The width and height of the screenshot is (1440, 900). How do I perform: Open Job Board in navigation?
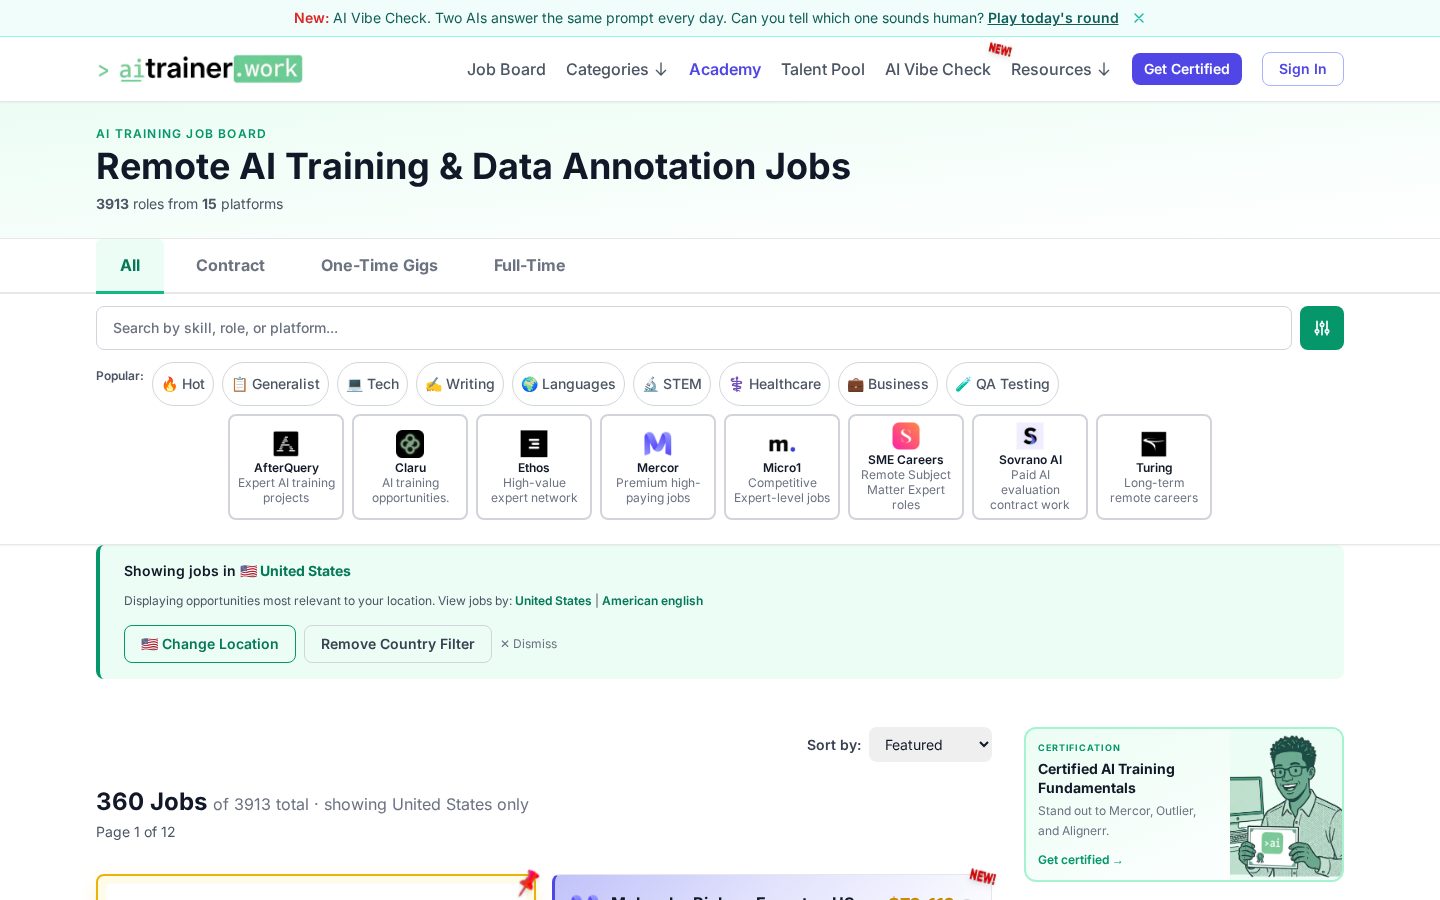506,69
